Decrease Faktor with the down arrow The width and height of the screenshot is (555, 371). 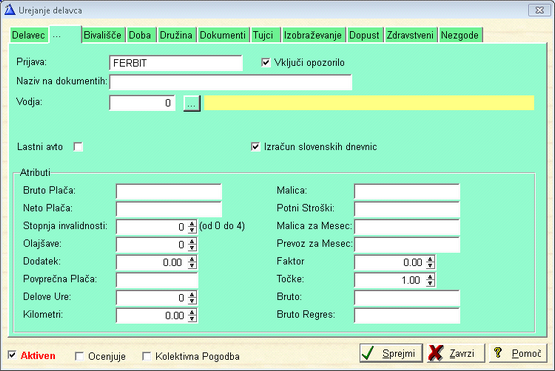pos(430,266)
